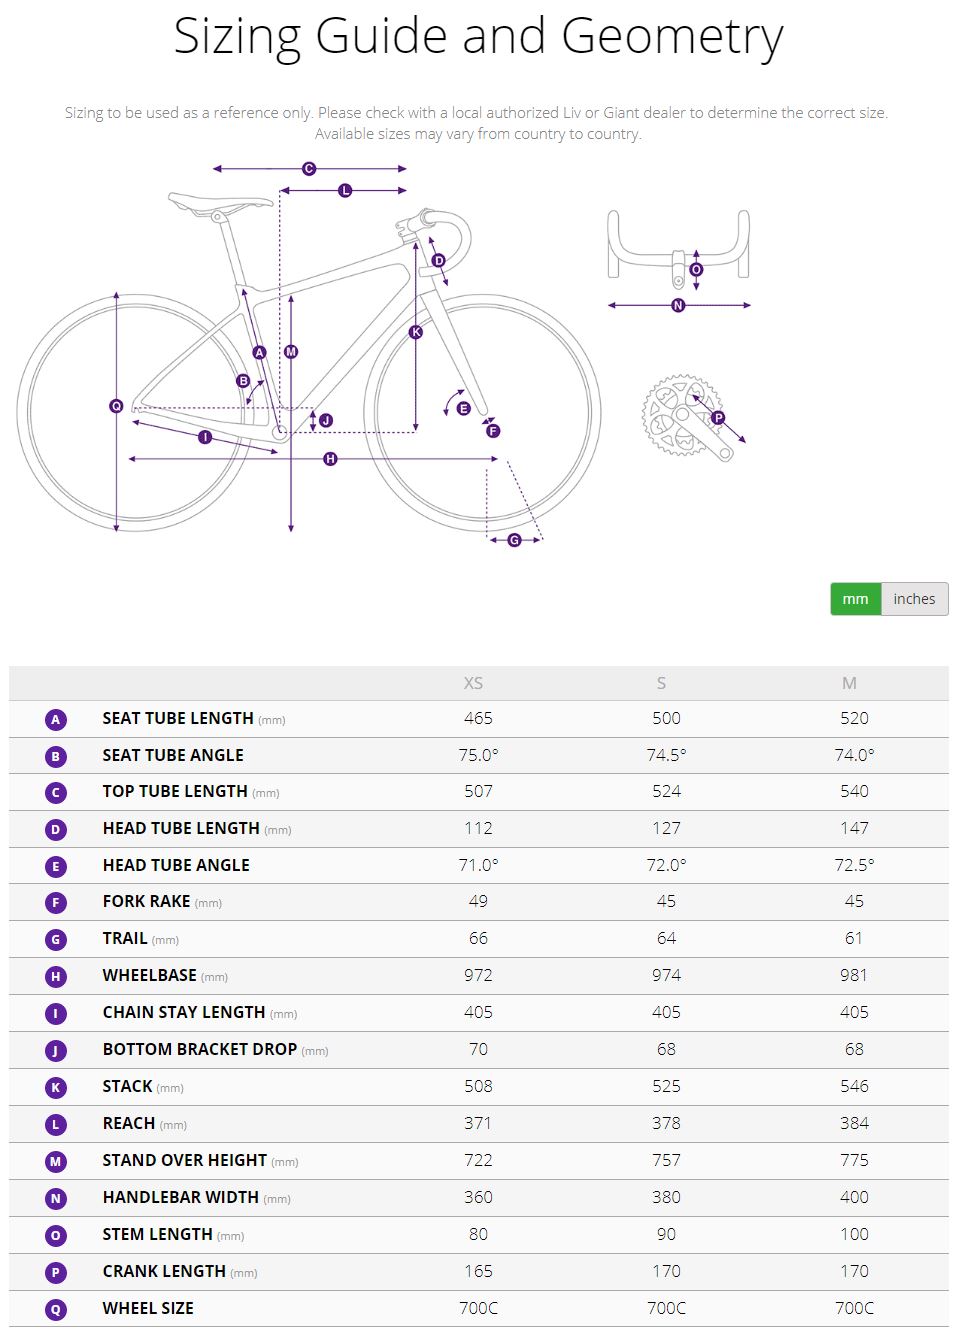Image resolution: width=961 pixels, height=1334 pixels.
Task: Click the C top tube marker on diagram
Action: pos(309,169)
